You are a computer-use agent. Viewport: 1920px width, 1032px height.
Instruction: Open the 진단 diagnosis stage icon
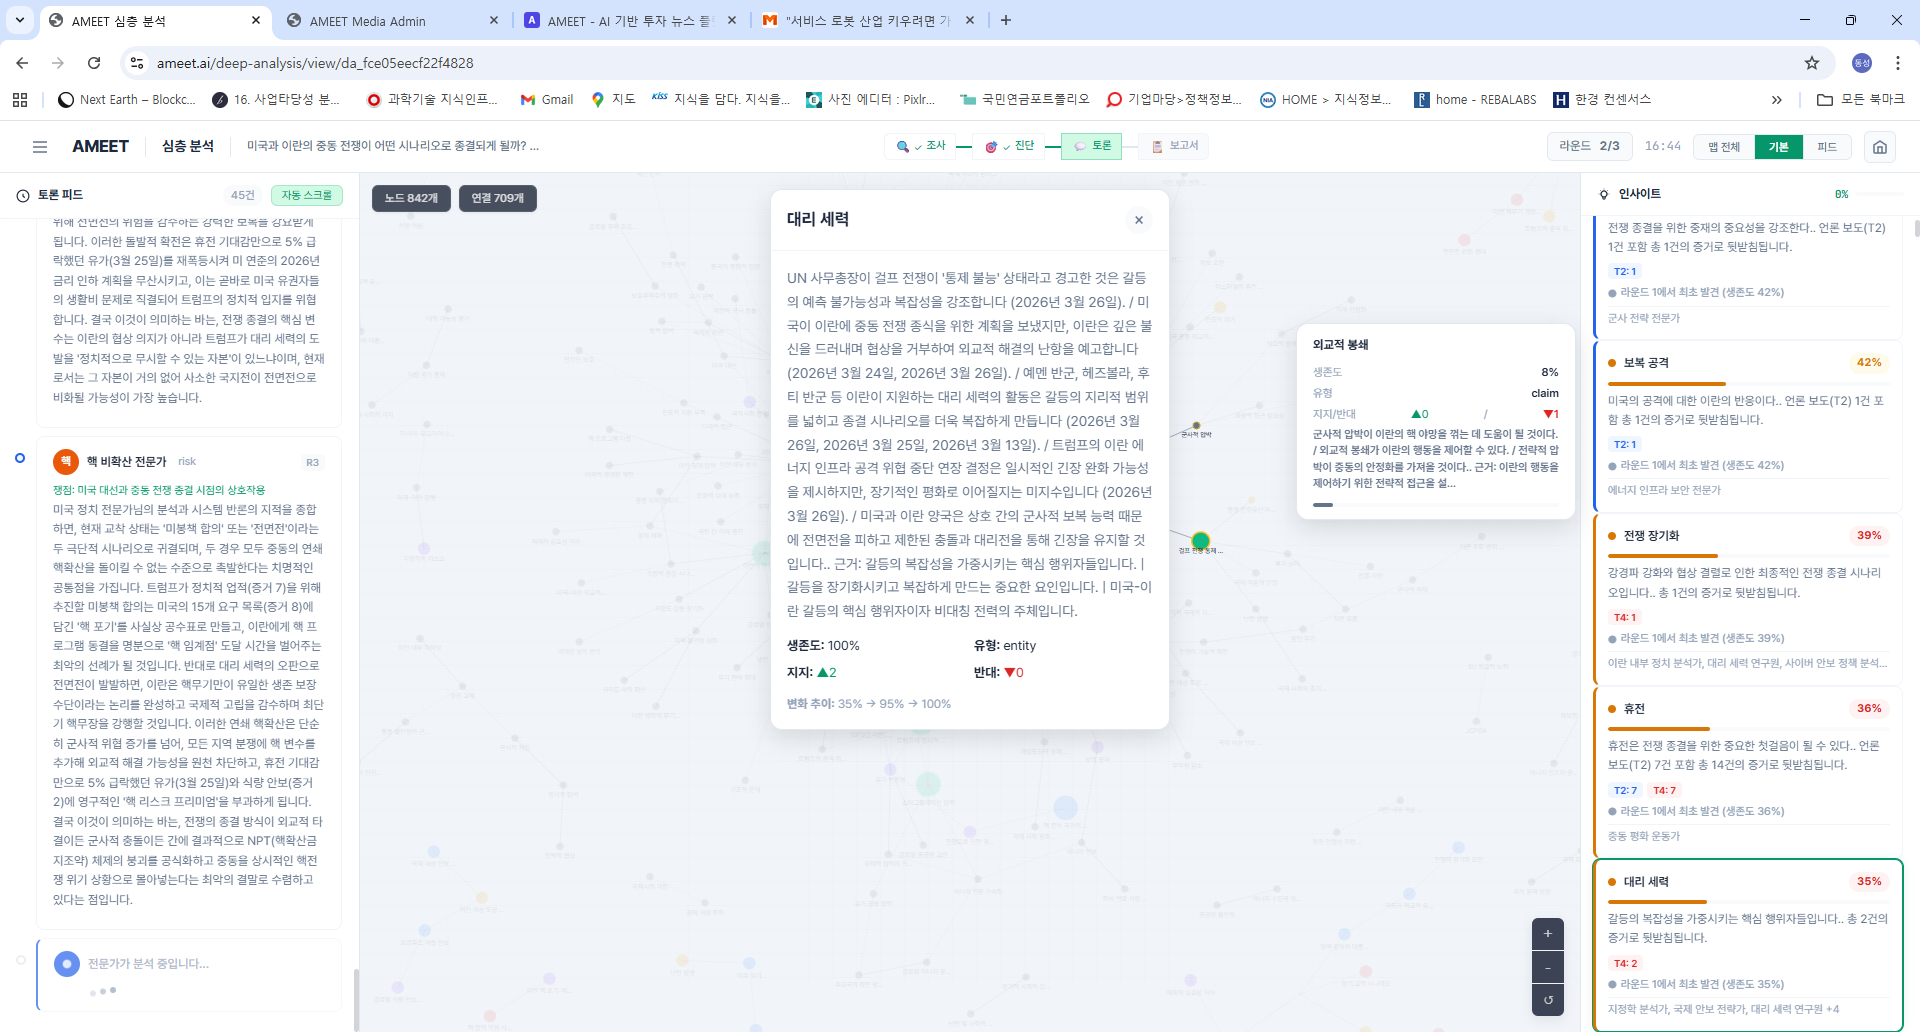[990, 146]
